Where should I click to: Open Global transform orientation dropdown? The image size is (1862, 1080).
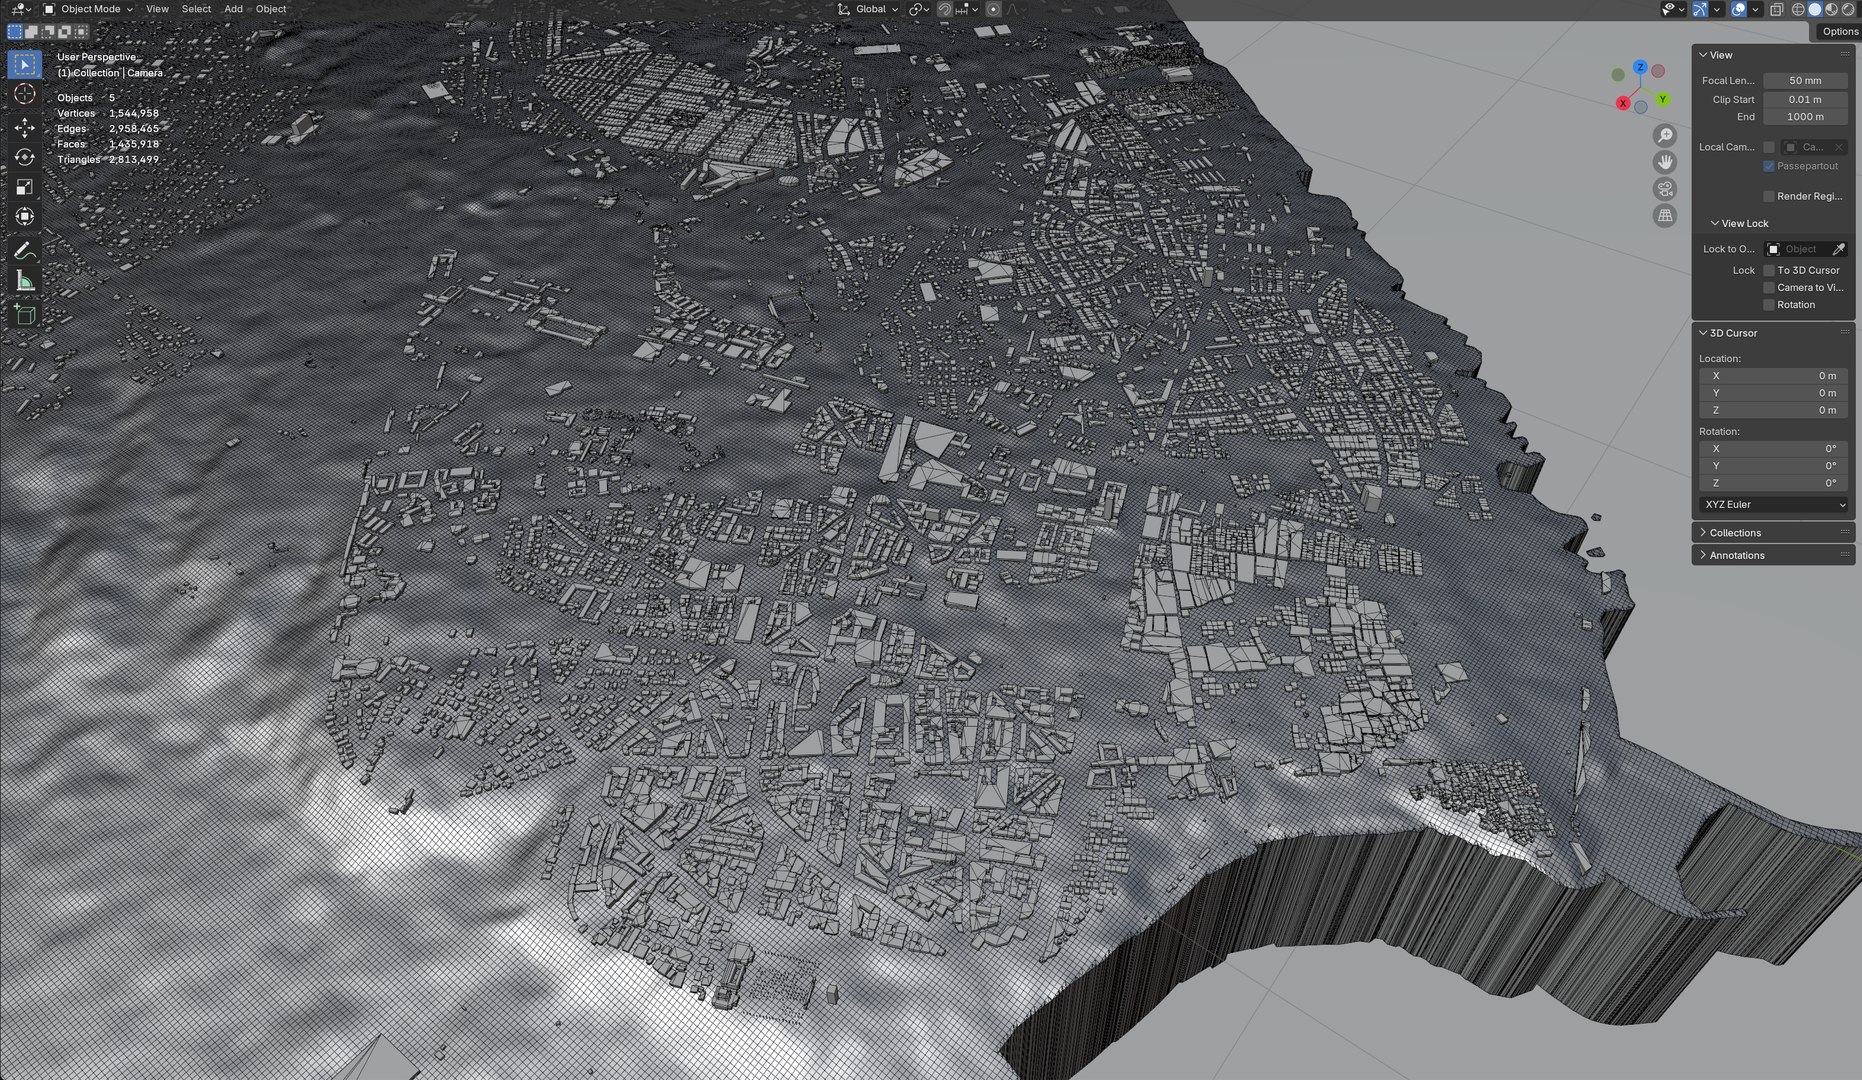click(x=867, y=9)
